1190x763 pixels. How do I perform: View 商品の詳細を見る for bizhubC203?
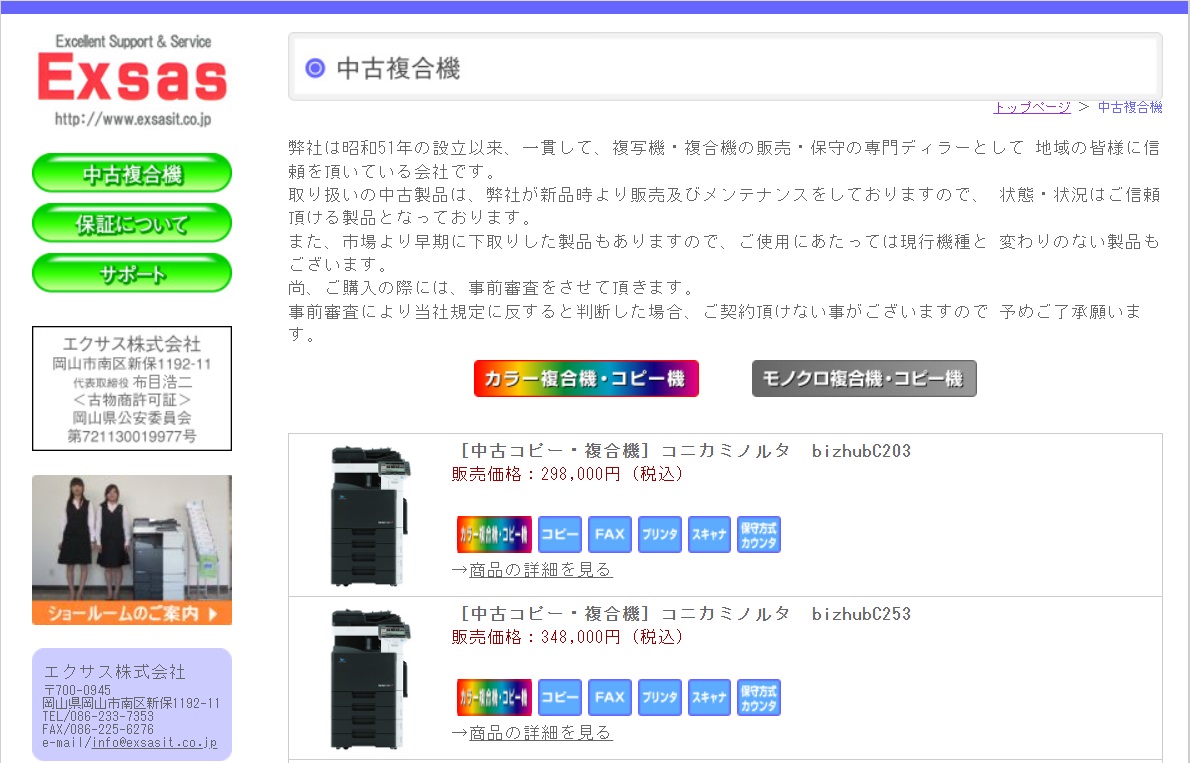540,569
